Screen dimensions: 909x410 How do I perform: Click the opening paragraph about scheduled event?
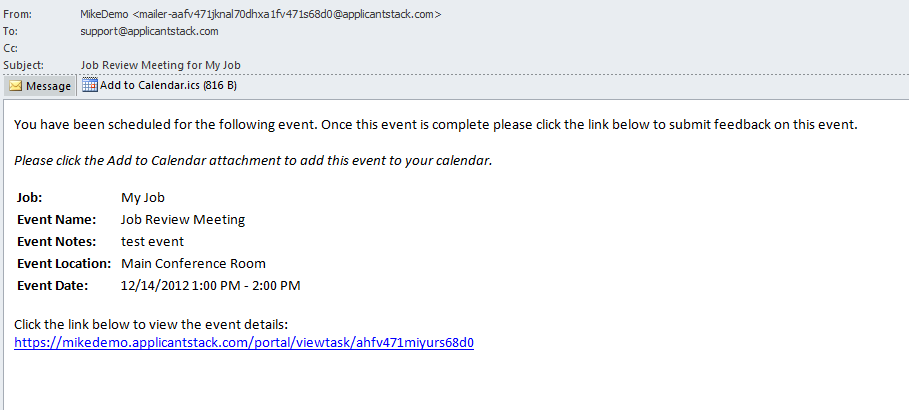[436, 125]
